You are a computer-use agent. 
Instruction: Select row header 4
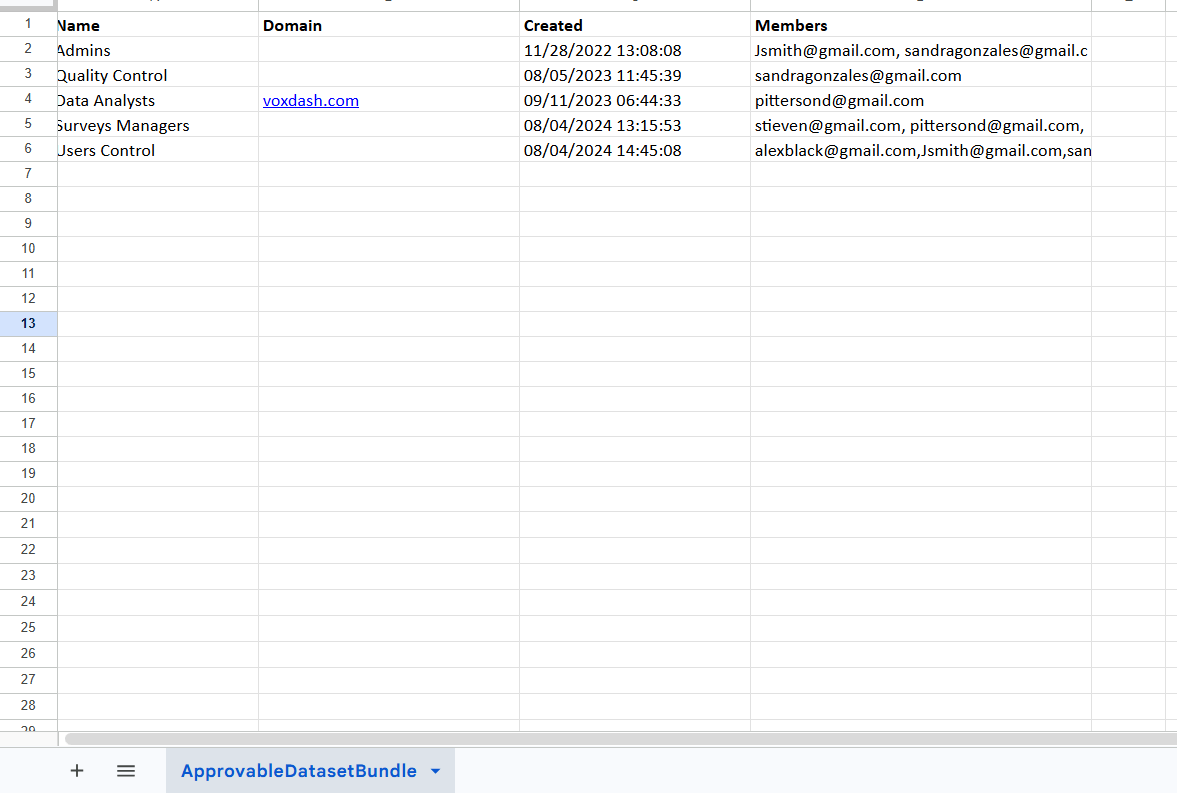[29, 99]
